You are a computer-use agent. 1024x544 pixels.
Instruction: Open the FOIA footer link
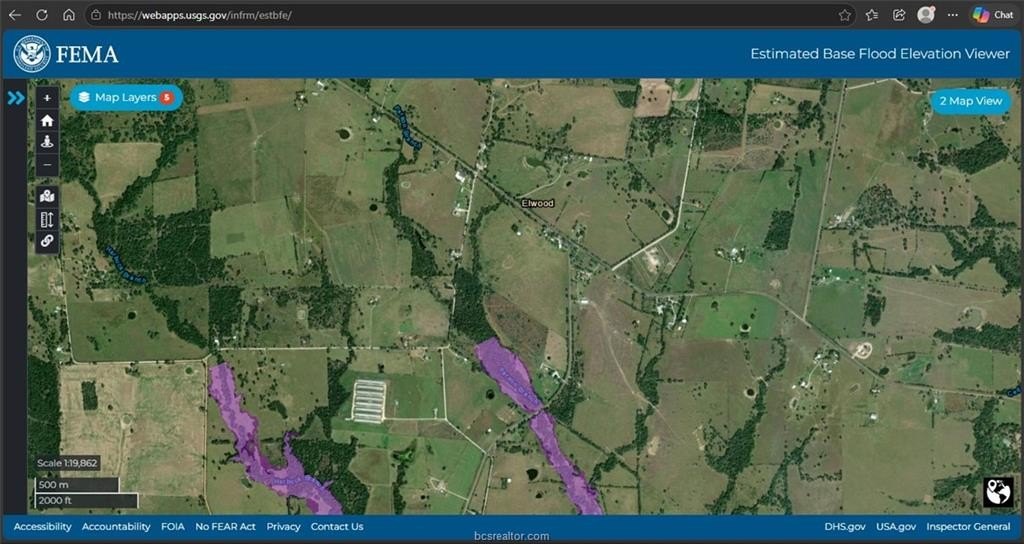(x=173, y=526)
